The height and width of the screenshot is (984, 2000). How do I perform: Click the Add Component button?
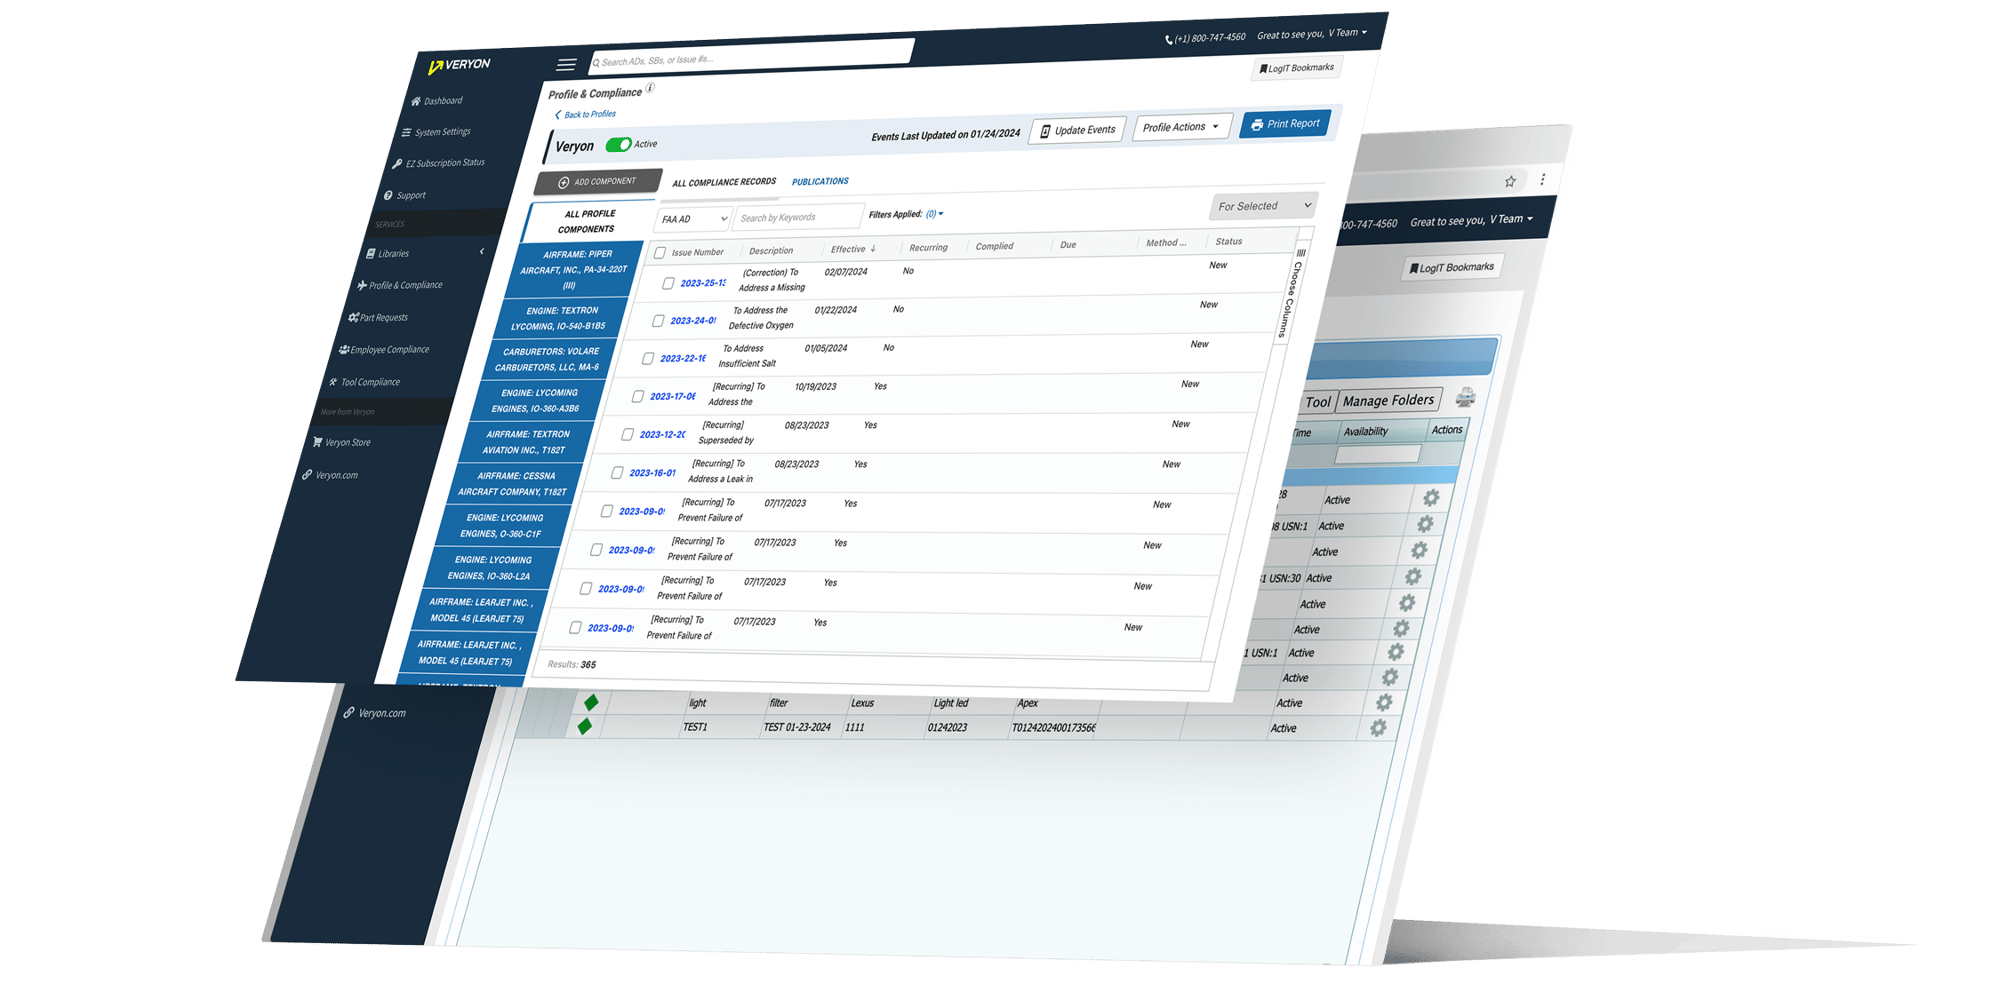click(x=598, y=182)
